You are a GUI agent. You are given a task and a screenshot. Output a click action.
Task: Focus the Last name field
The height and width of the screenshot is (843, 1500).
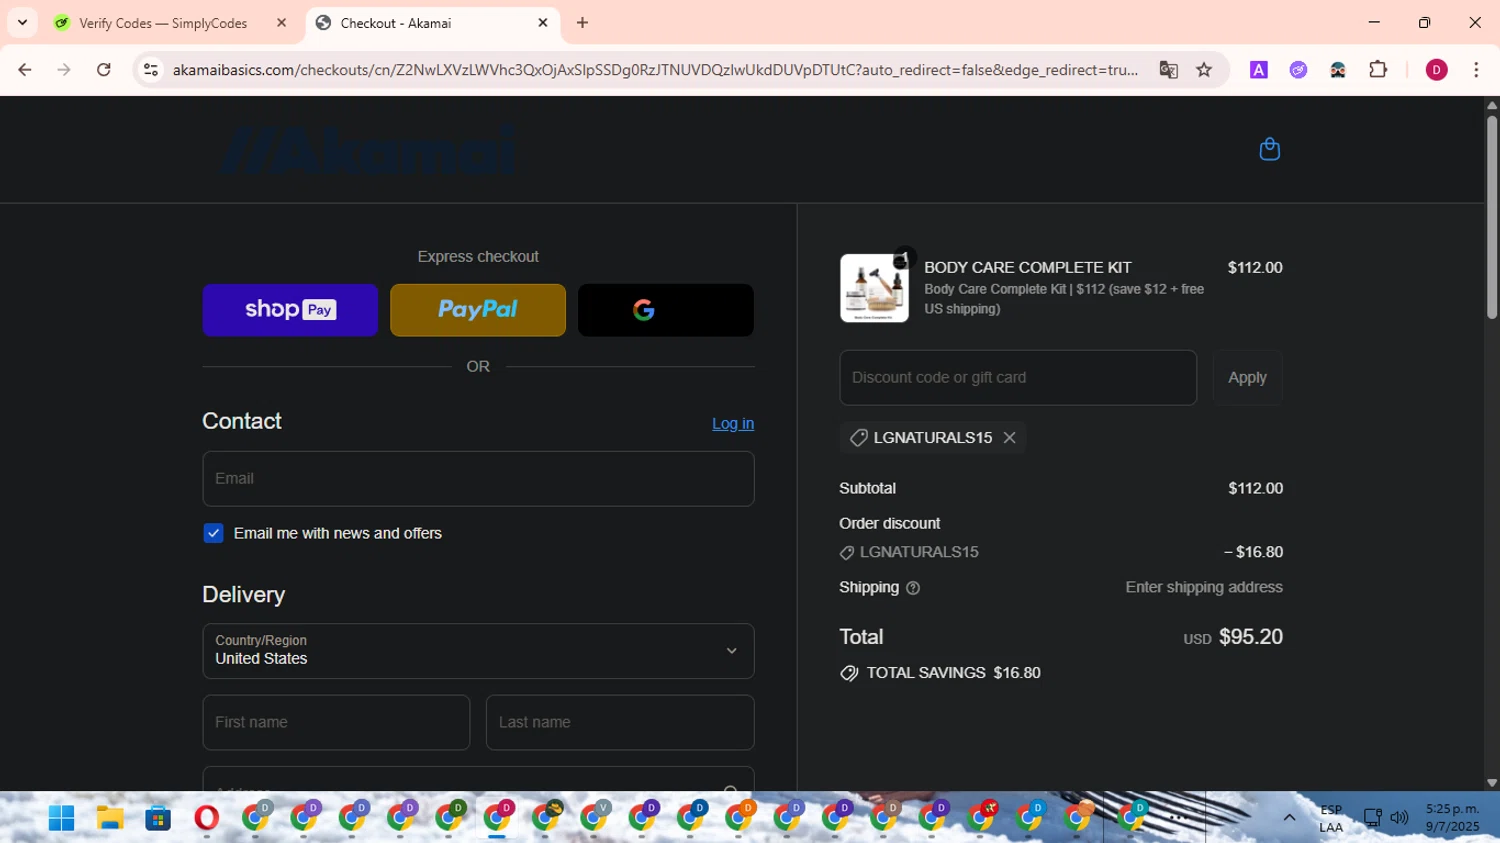(620, 722)
